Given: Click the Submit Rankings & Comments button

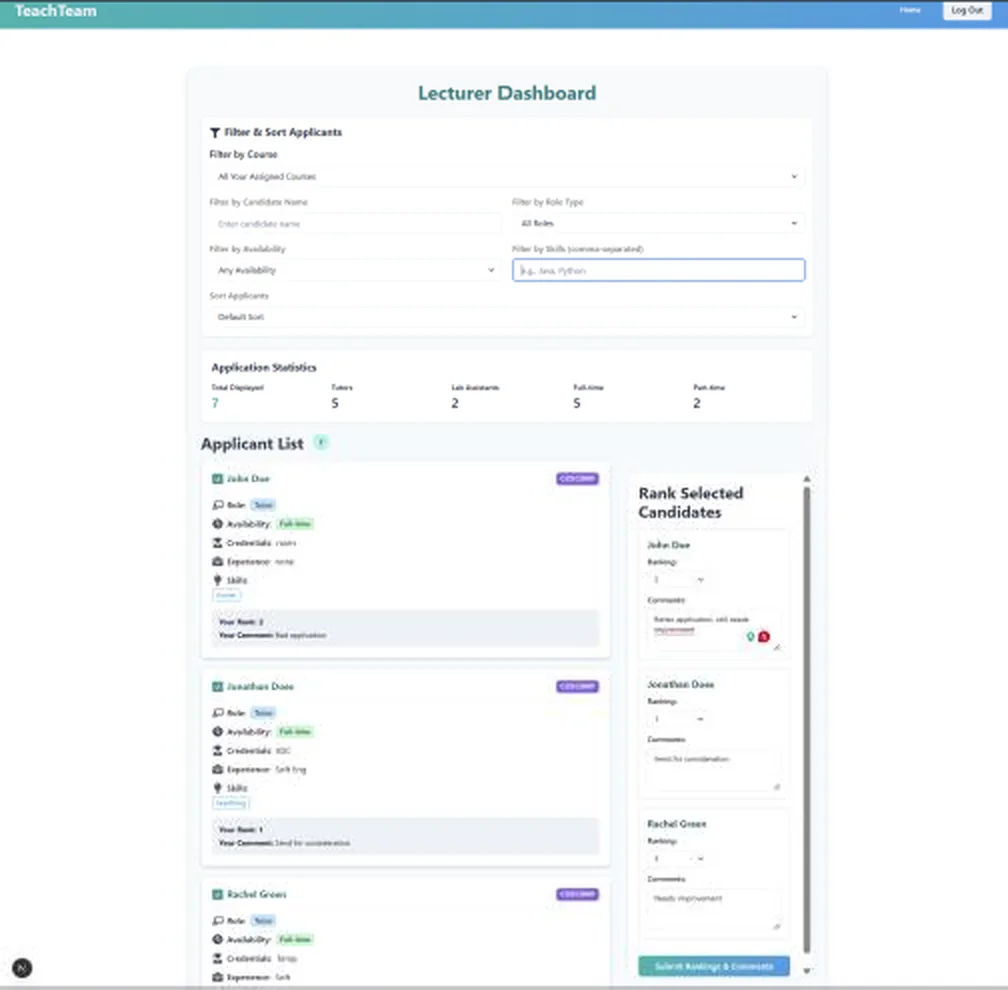Looking at the screenshot, I should 714,966.
